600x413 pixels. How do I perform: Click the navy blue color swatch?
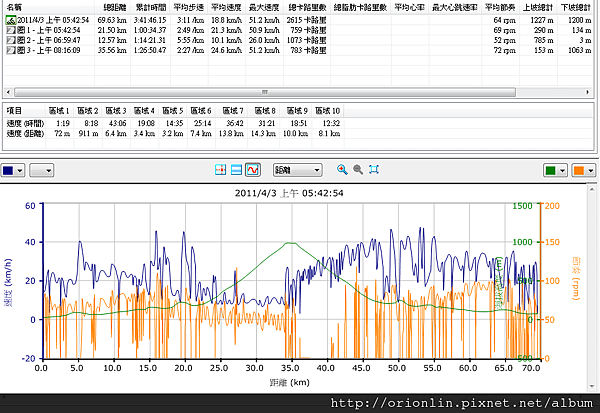(8, 171)
